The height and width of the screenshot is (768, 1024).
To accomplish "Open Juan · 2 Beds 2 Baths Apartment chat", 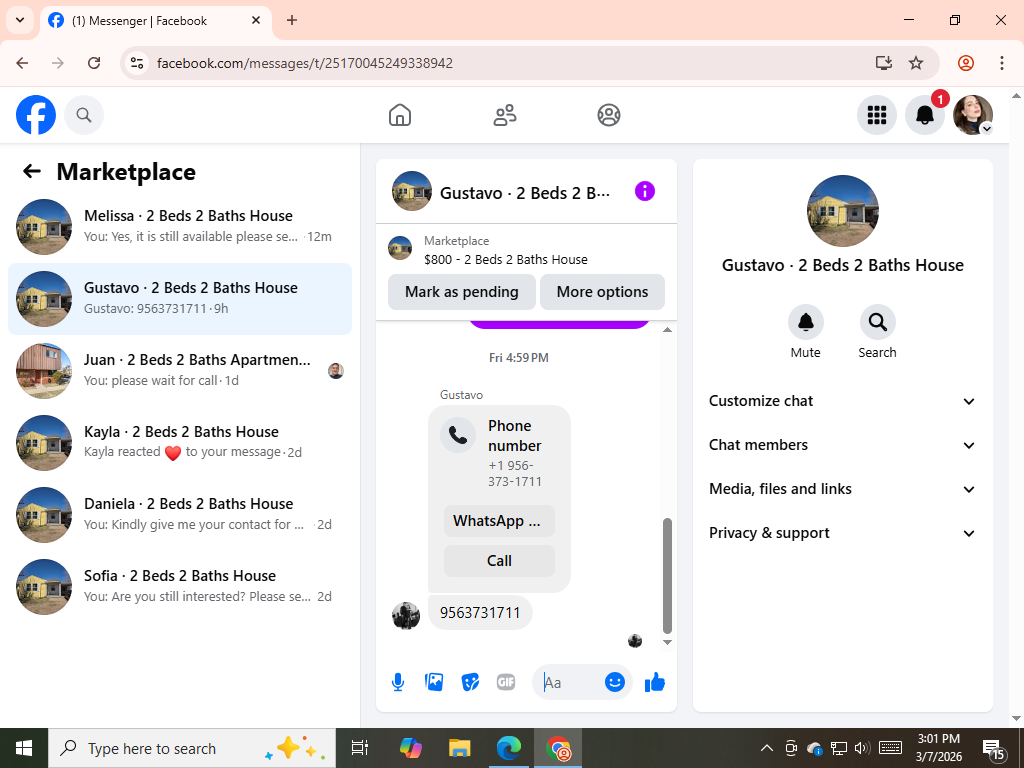I will (x=180, y=371).
